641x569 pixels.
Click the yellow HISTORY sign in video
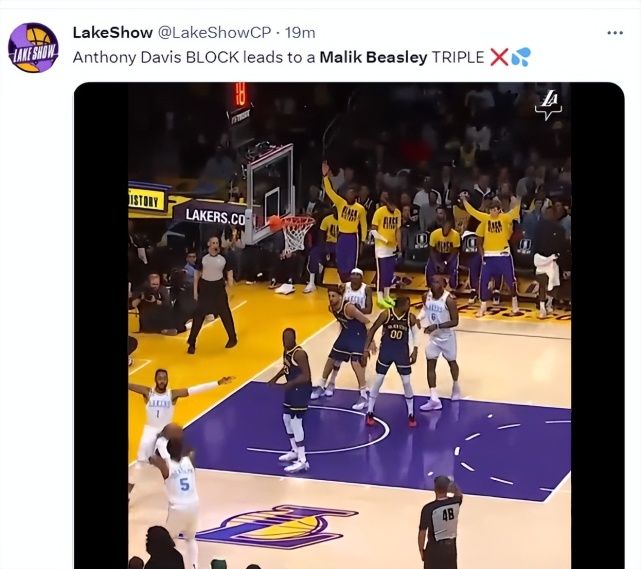click(146, 200)
